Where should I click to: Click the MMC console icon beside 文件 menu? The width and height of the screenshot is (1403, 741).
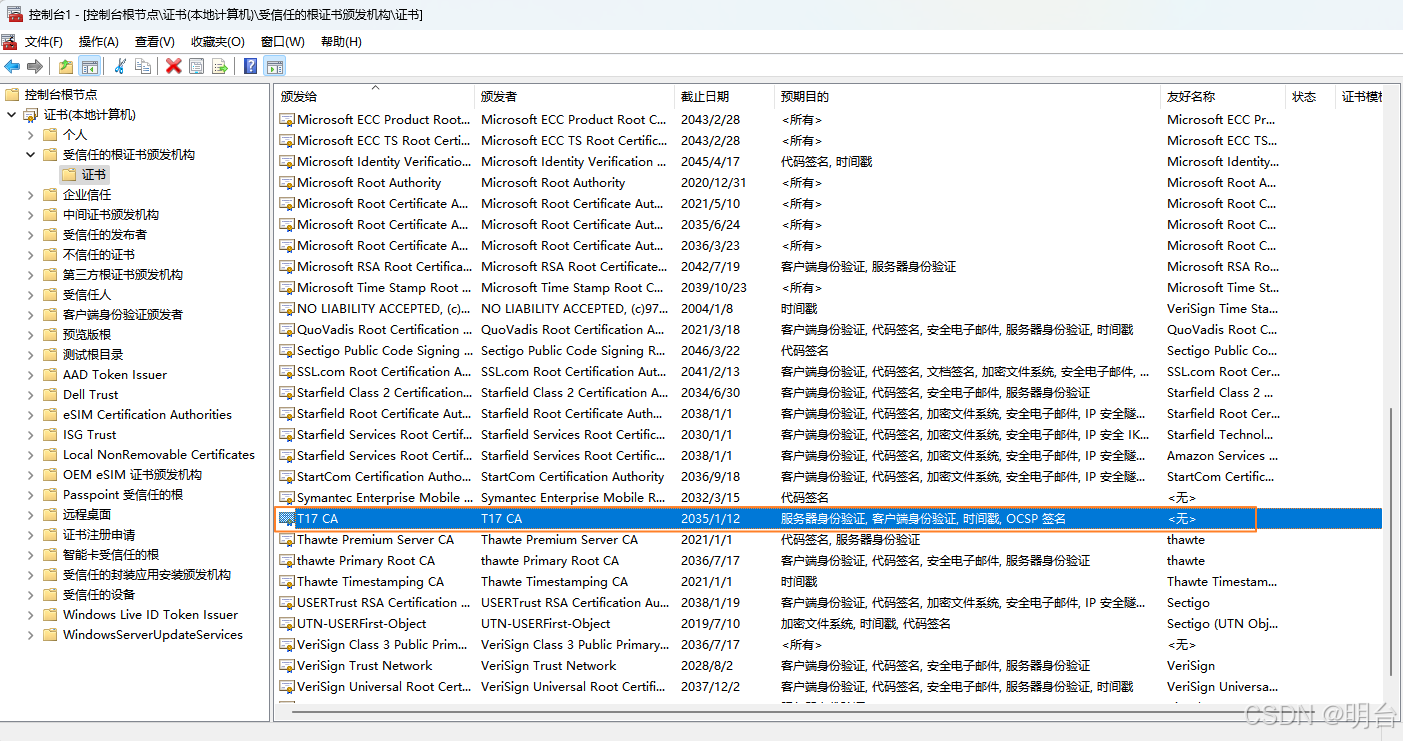10,41
